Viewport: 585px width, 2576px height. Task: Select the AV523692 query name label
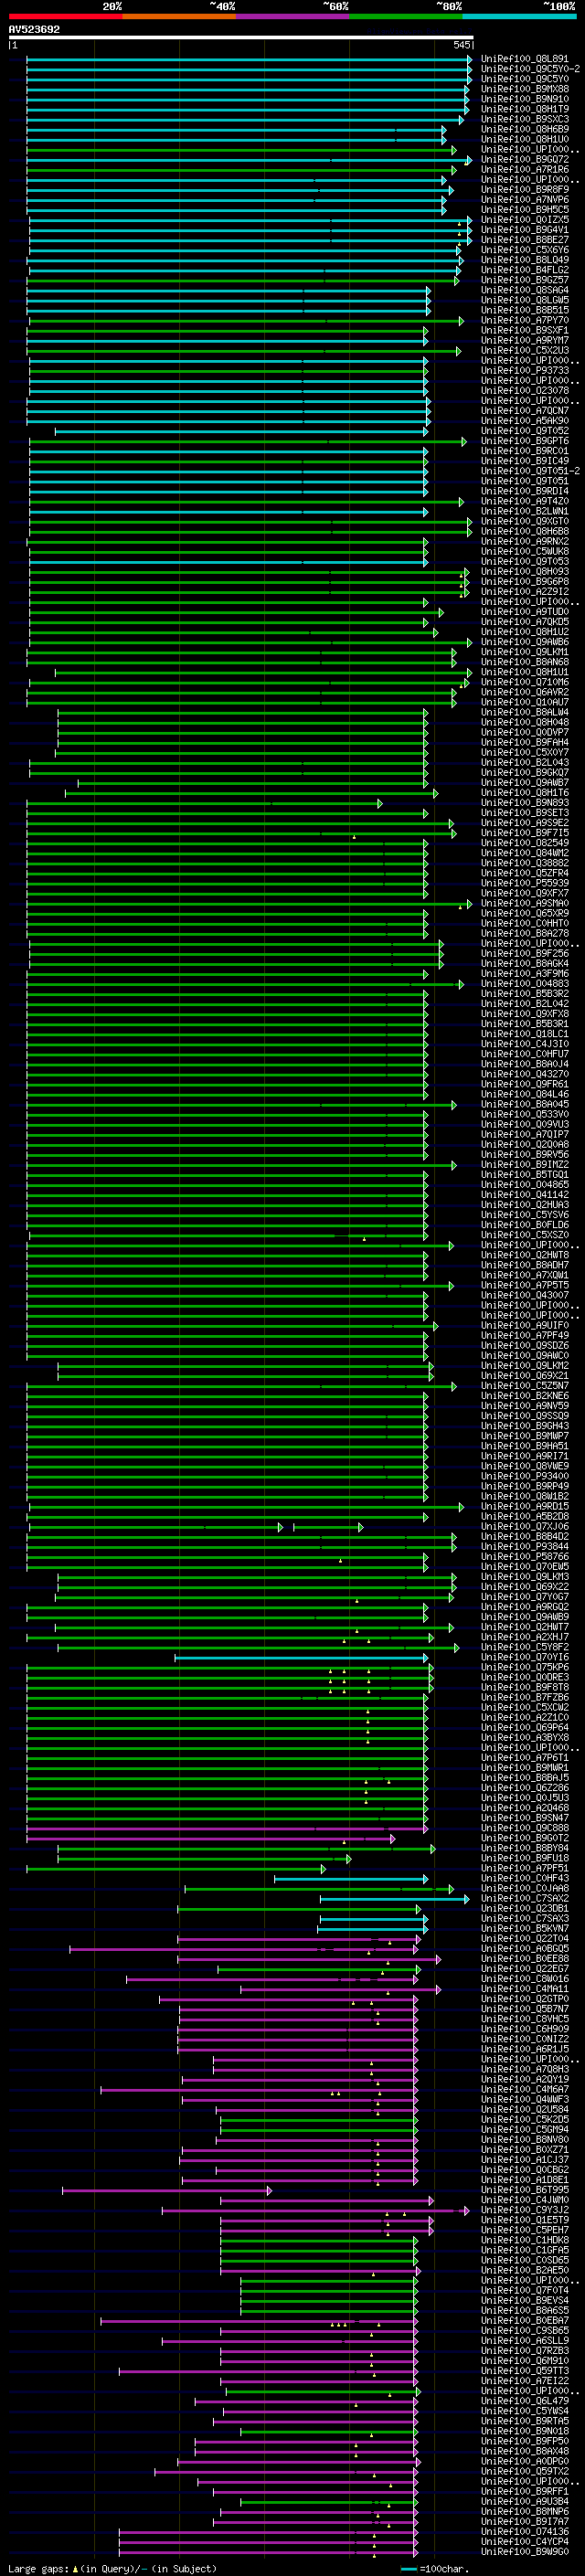coord(34,30)
